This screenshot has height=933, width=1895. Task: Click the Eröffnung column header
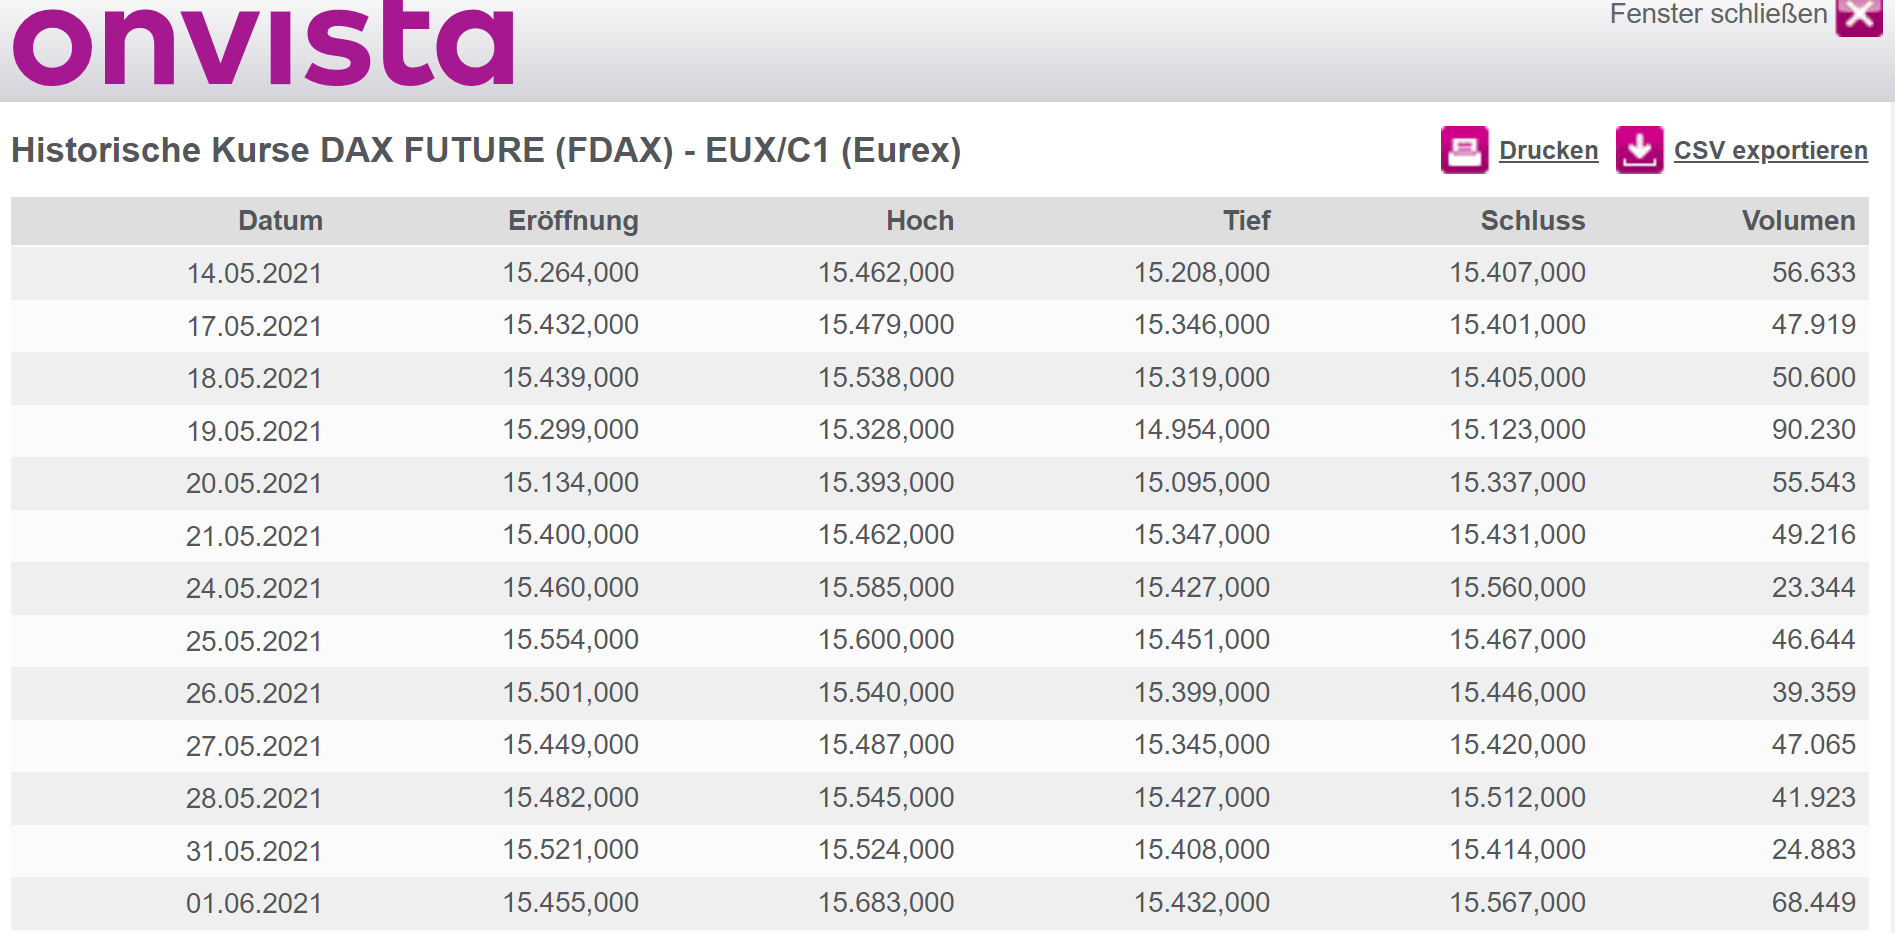point(573,221)
